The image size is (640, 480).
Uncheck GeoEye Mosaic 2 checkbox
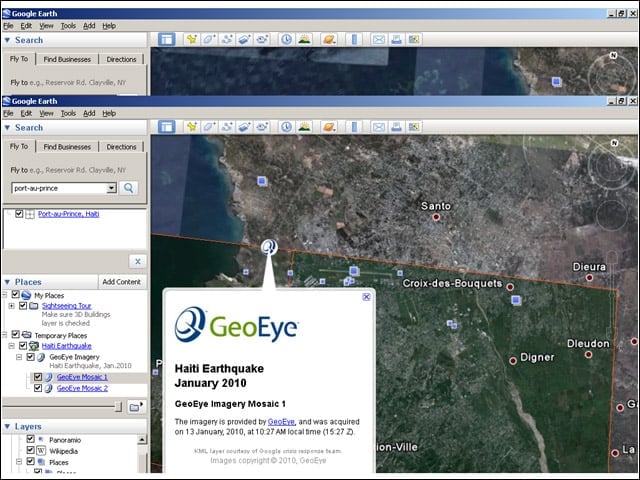point(38,388)
